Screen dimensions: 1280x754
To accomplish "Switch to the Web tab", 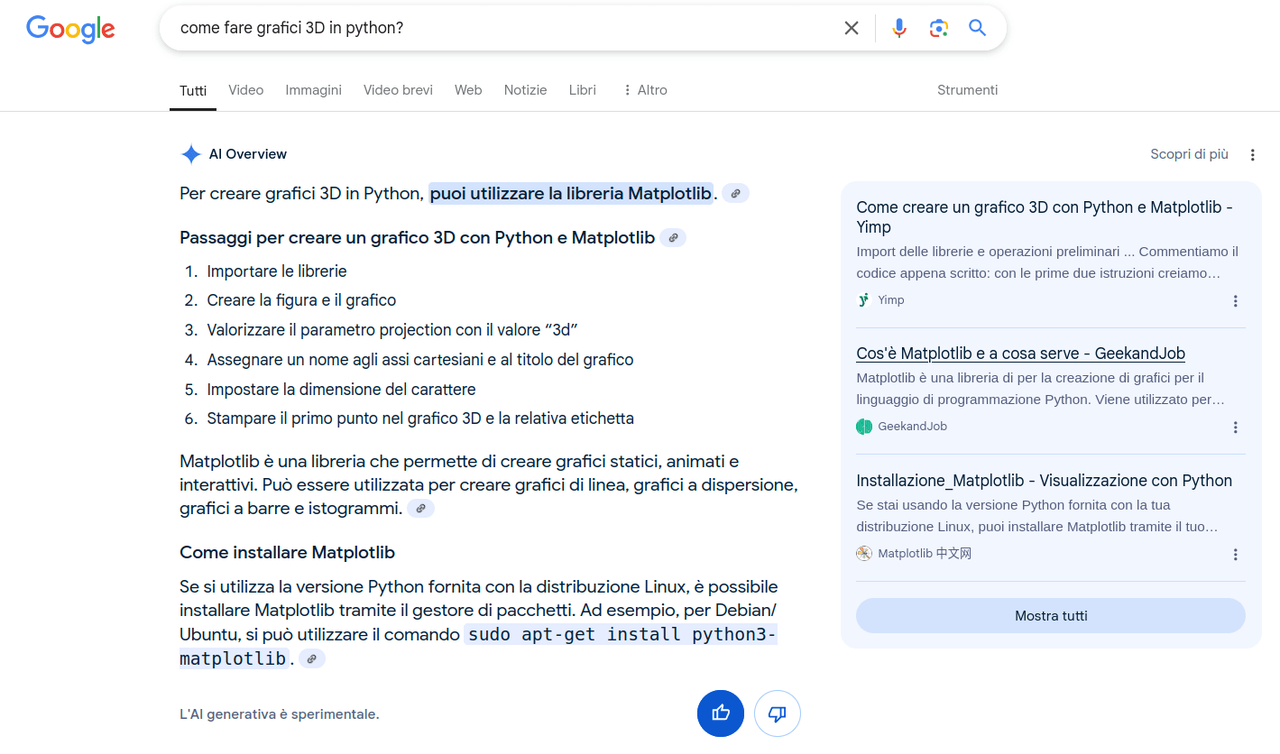I will (468, 90).
